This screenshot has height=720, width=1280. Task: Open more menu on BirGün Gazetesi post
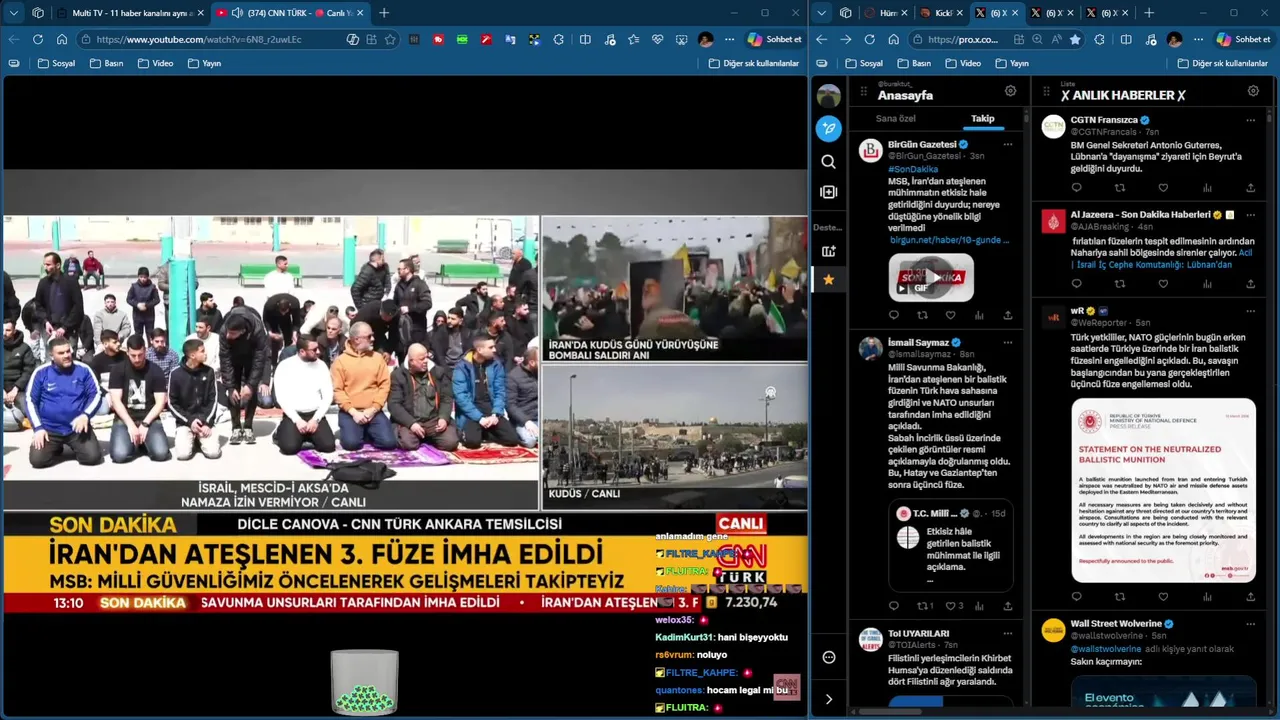(1007, 144)
